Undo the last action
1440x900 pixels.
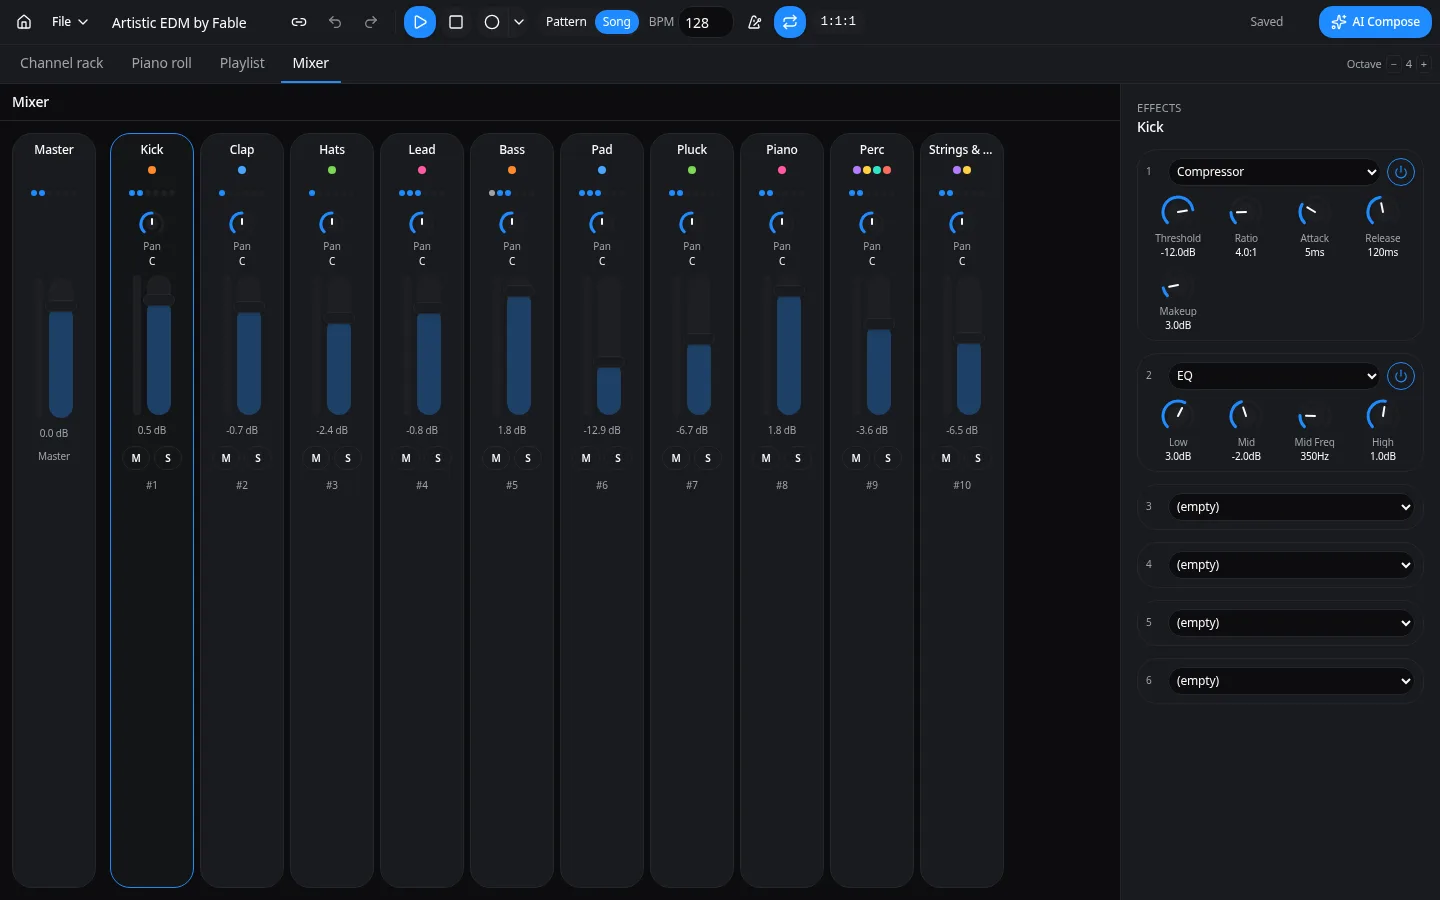pyautogui.click(x=335, y=22)
